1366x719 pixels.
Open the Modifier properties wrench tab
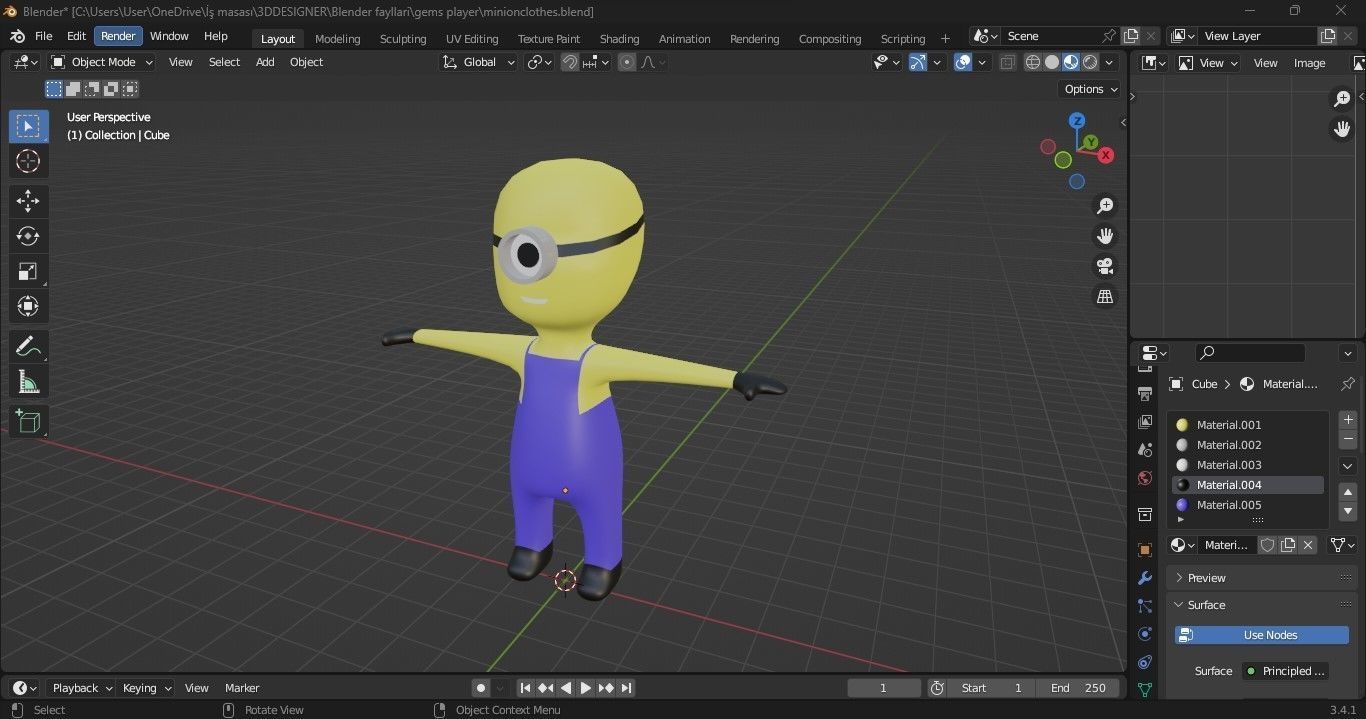pyautogui.click(x=1145, y=578)
